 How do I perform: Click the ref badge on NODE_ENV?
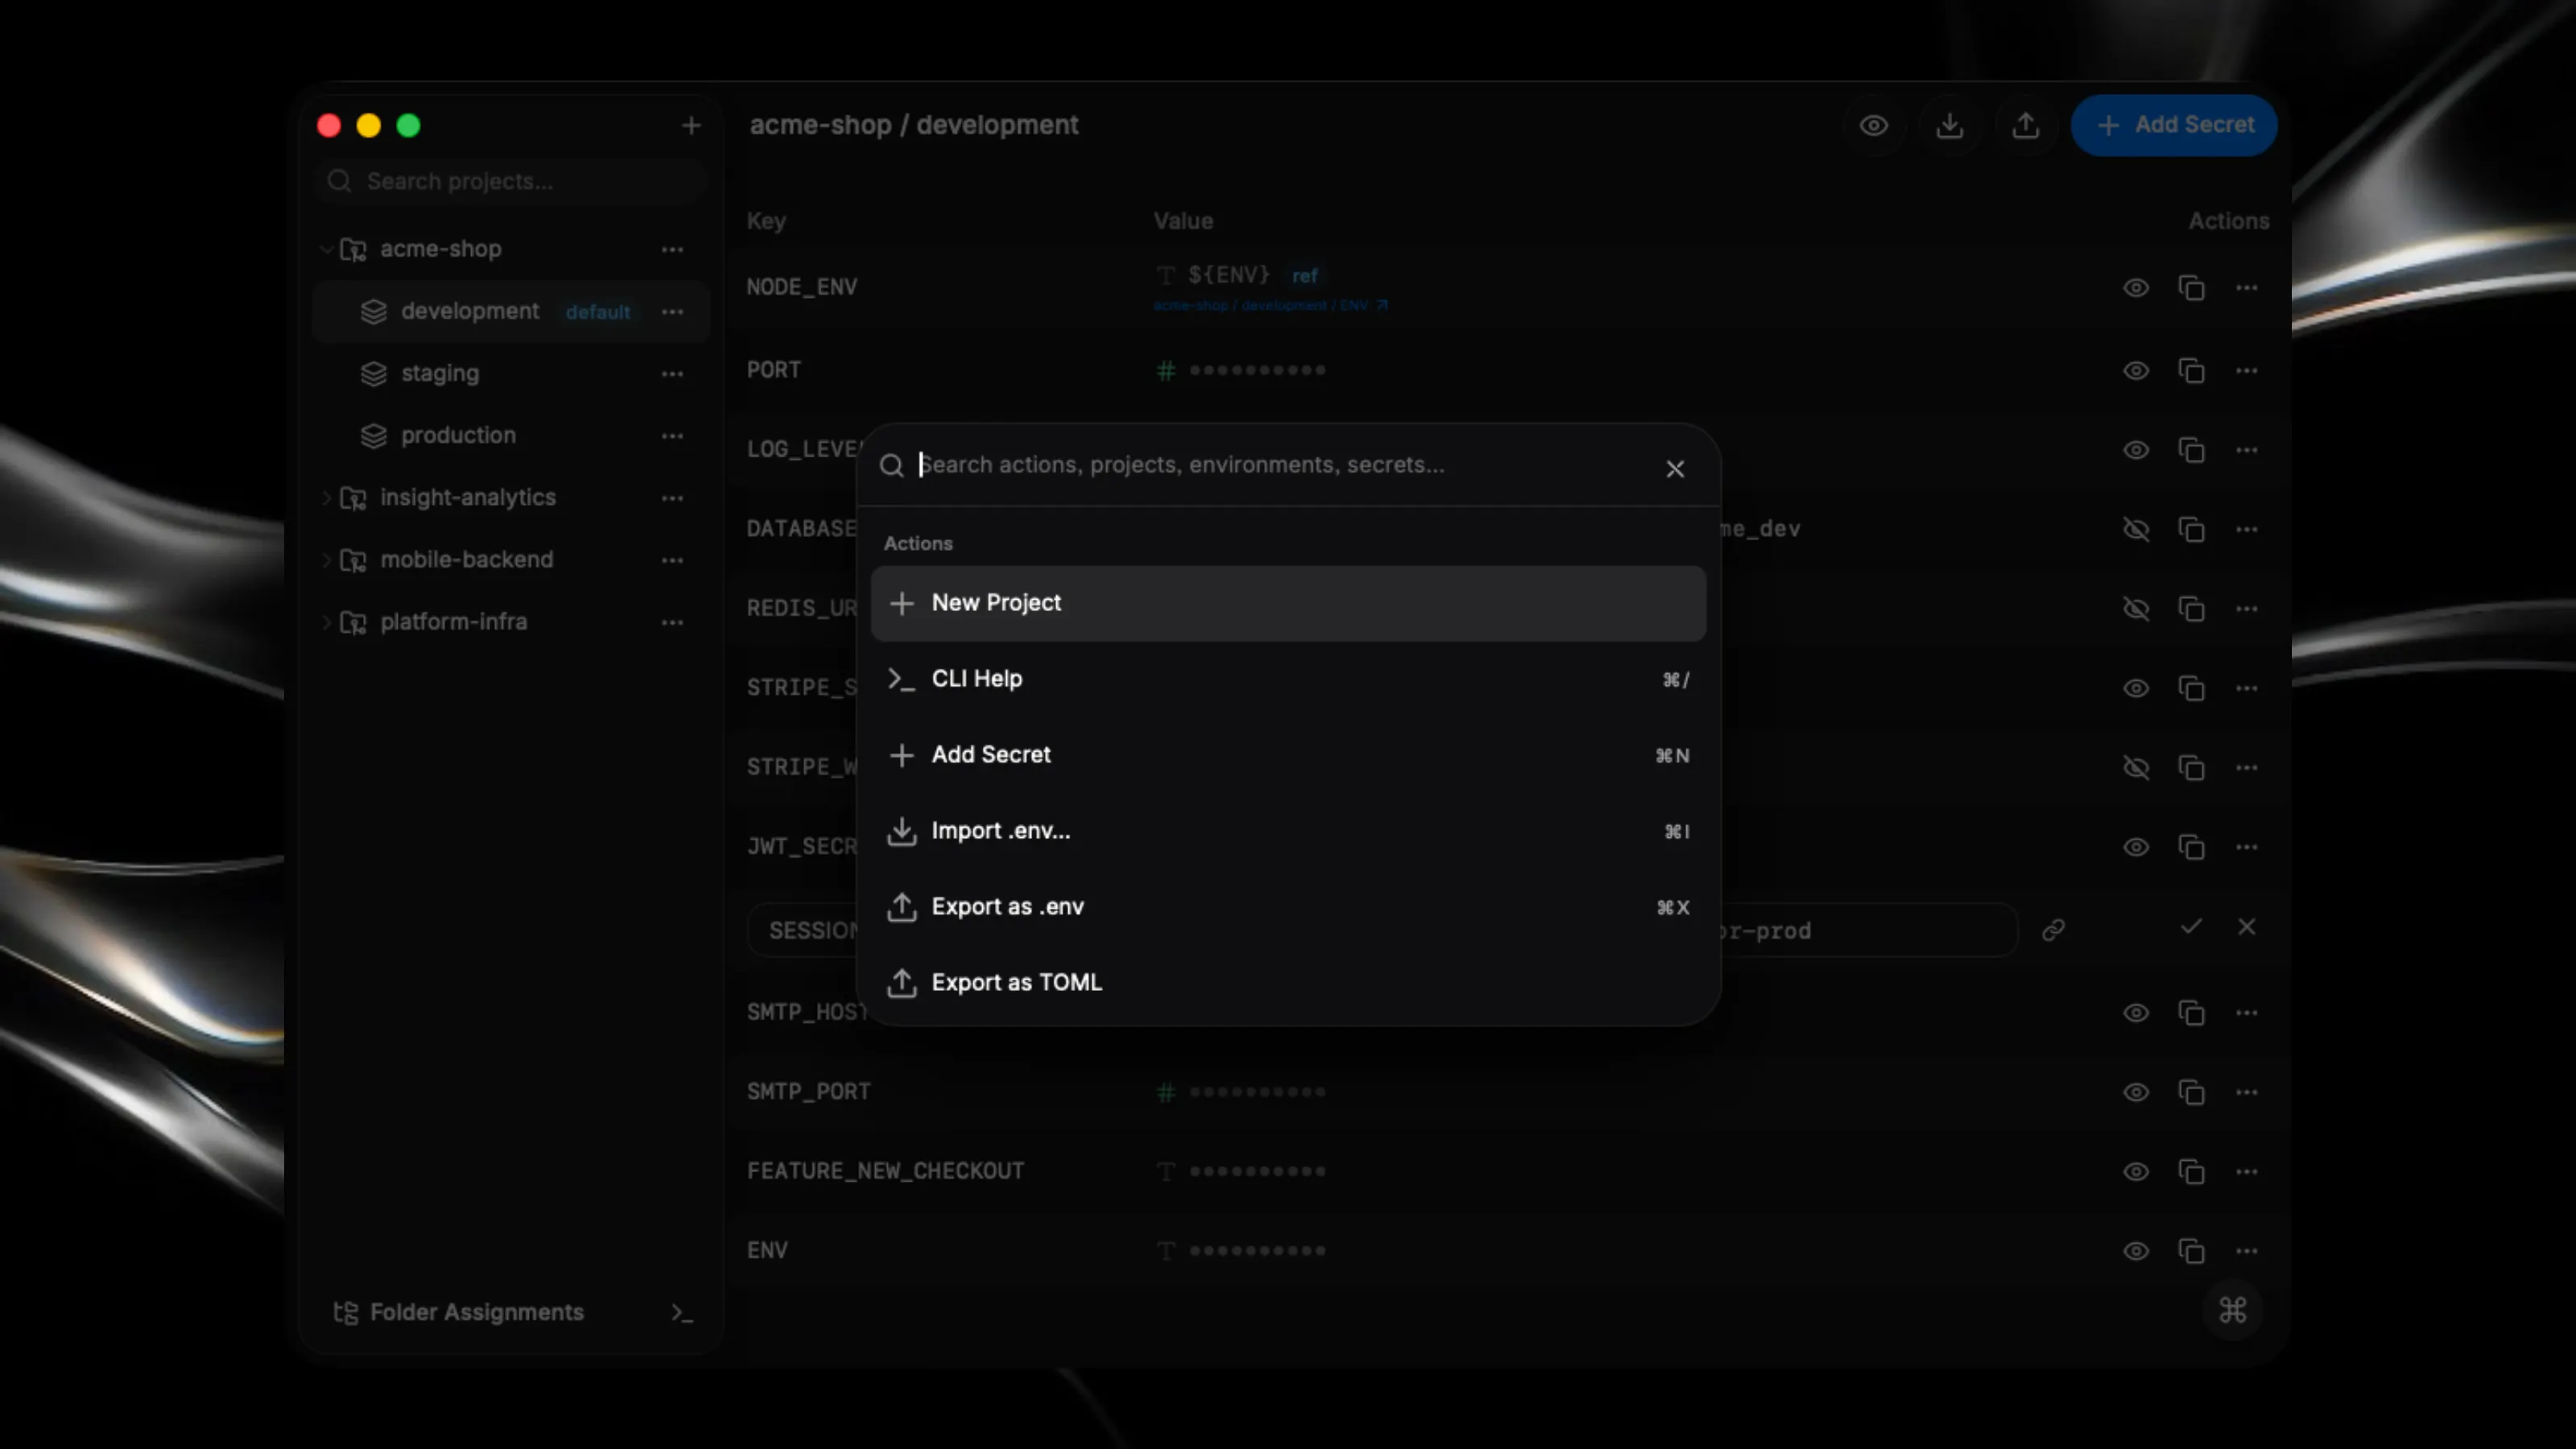pos(1304,275)
